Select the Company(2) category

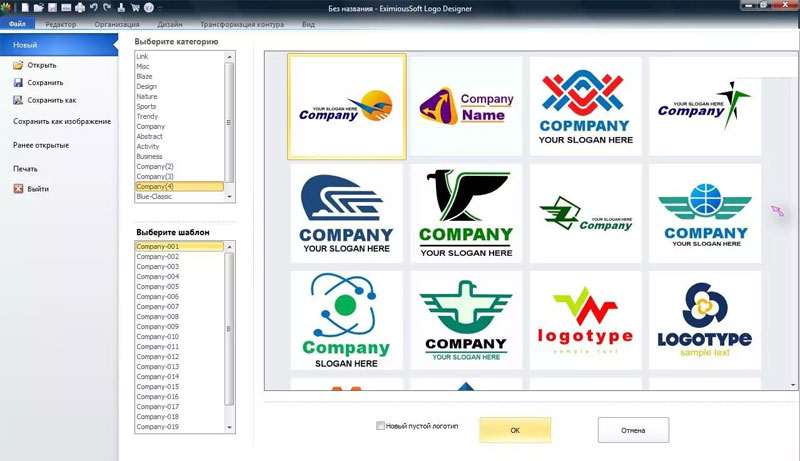coord(180,166)
